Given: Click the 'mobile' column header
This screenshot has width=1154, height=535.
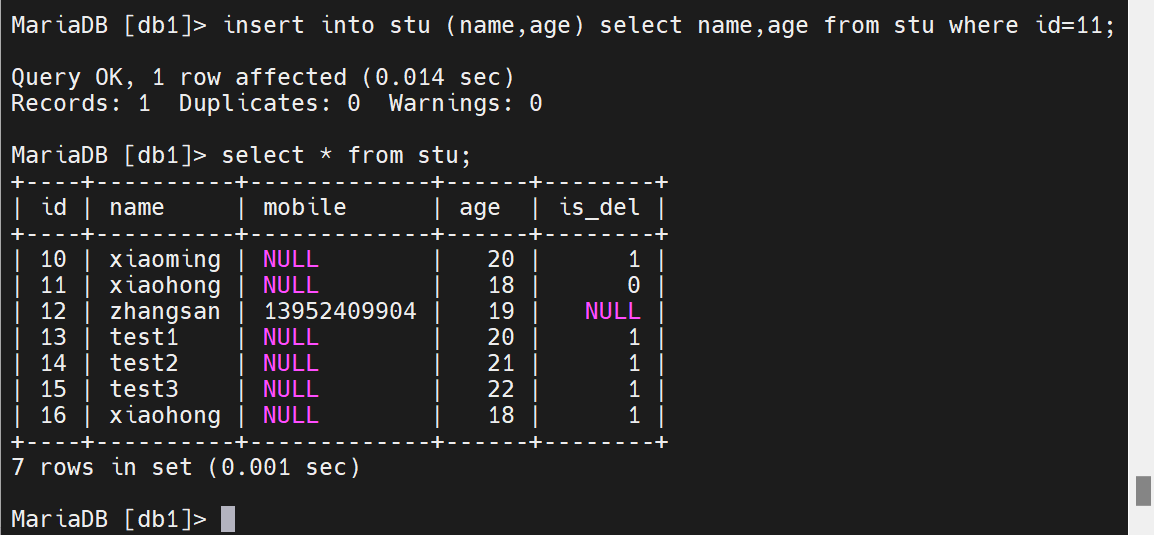Looking at the screenshot, I should coord(305,207).
